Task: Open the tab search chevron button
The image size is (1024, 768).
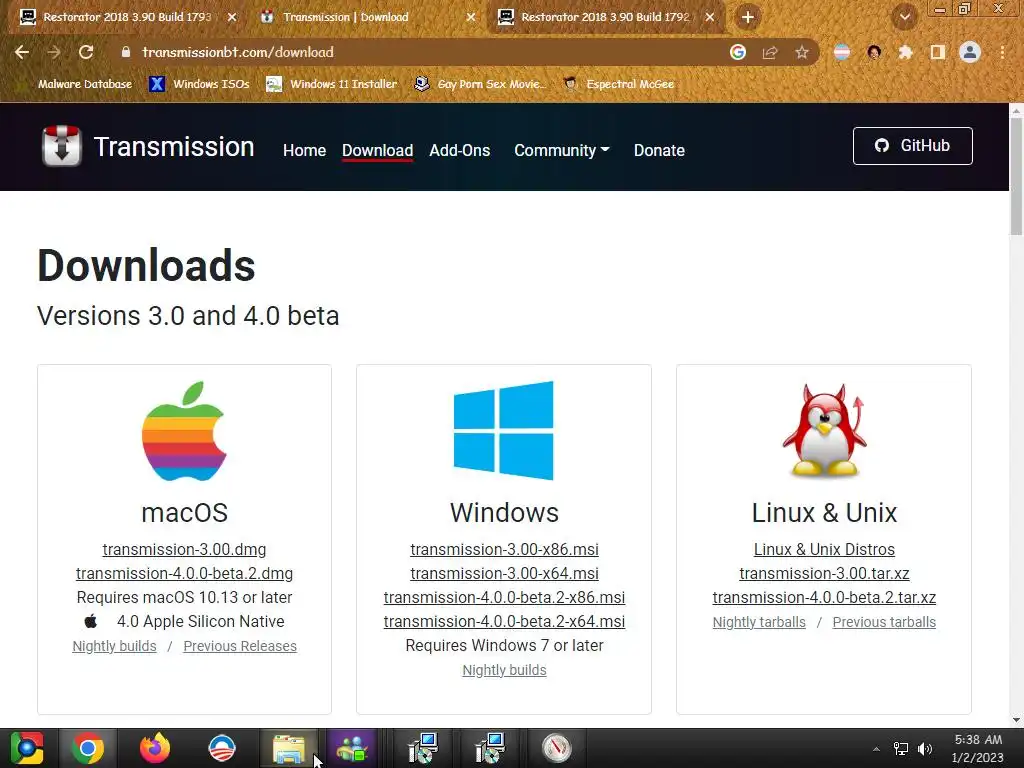Action: click(x=904, y=17)
